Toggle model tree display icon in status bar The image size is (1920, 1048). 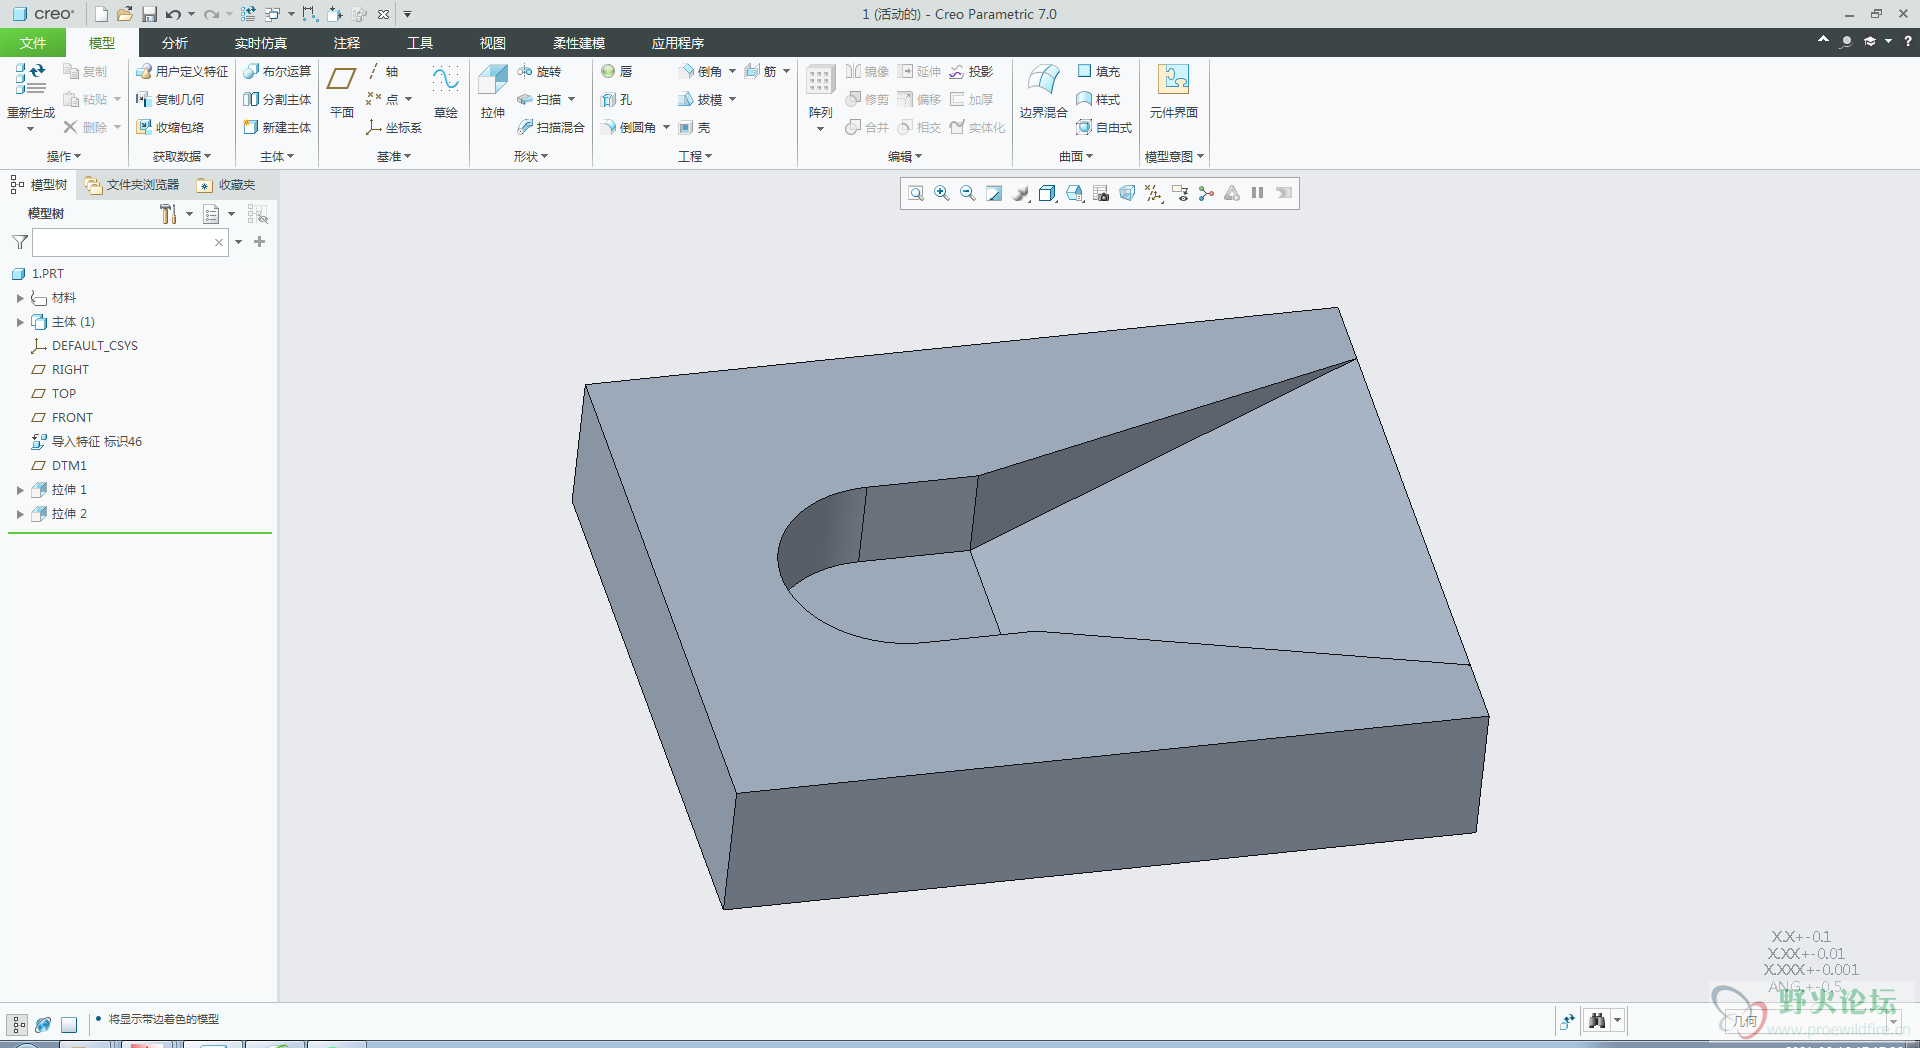pos(18,1024)
